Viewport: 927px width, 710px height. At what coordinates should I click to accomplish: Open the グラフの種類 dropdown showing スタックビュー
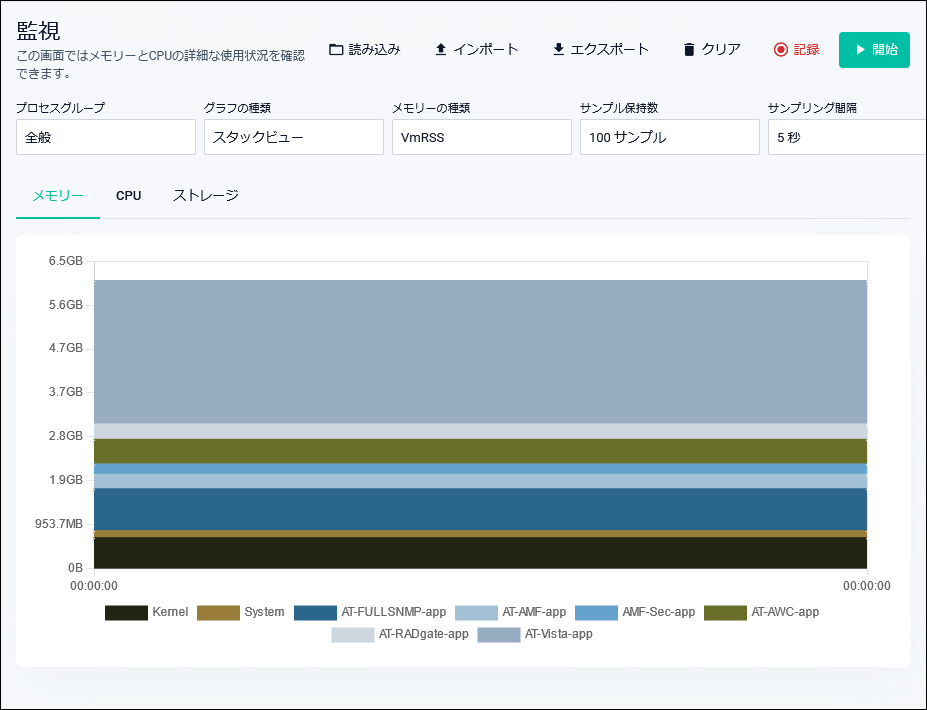[x=294, y=137]
